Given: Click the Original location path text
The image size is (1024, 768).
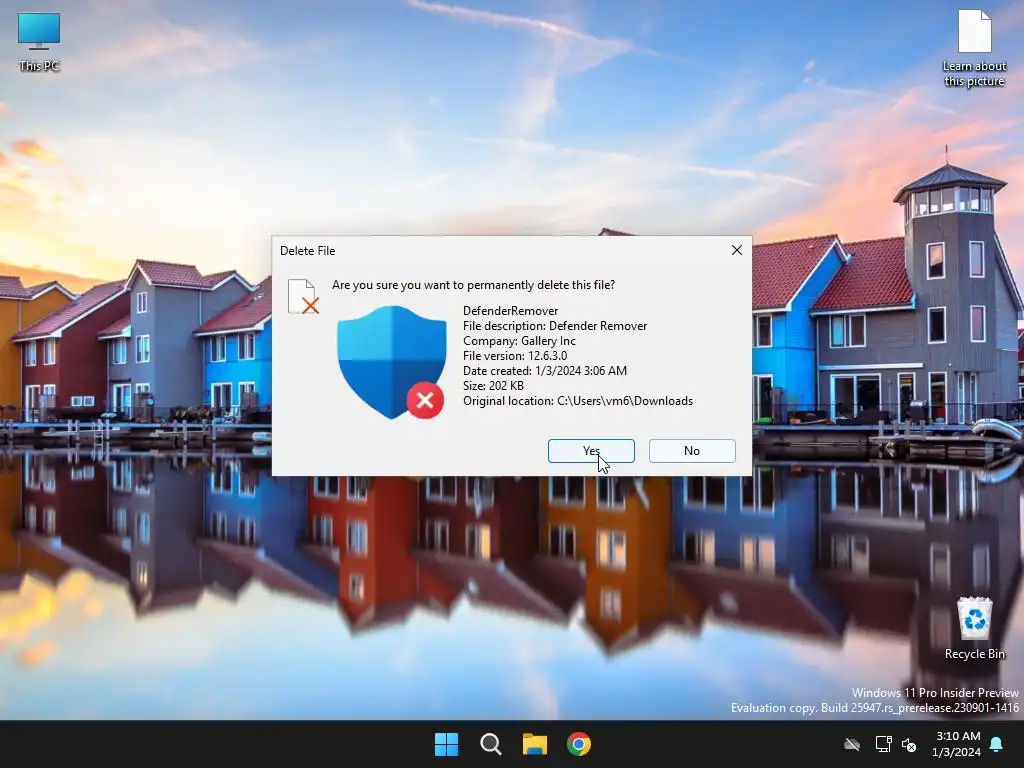Looking at the screenshot, I should tap(578, 401).
